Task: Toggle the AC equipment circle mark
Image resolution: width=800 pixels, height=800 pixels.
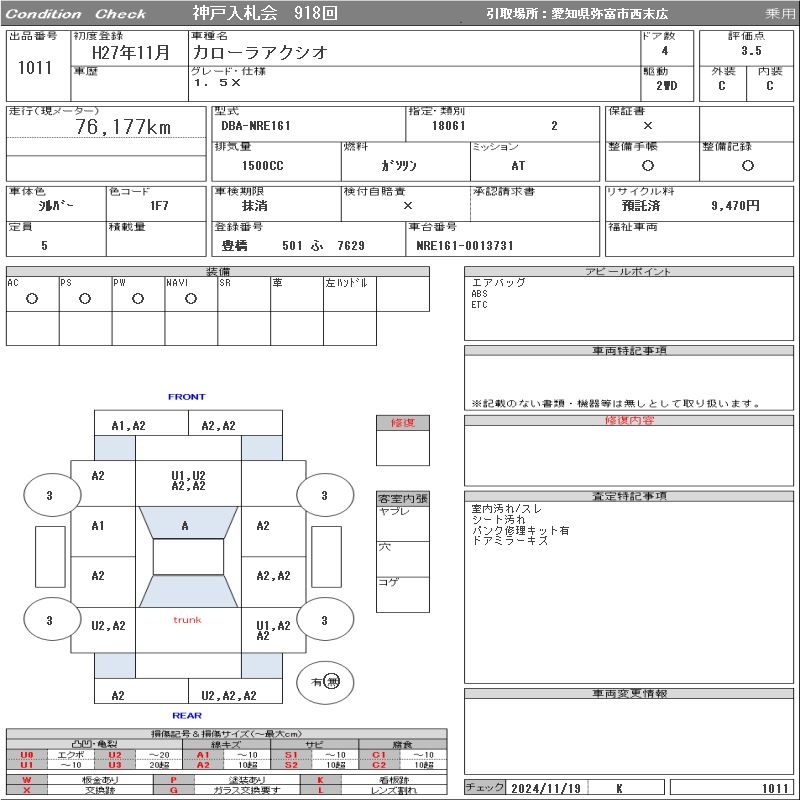Action: (x=32, y=298)
